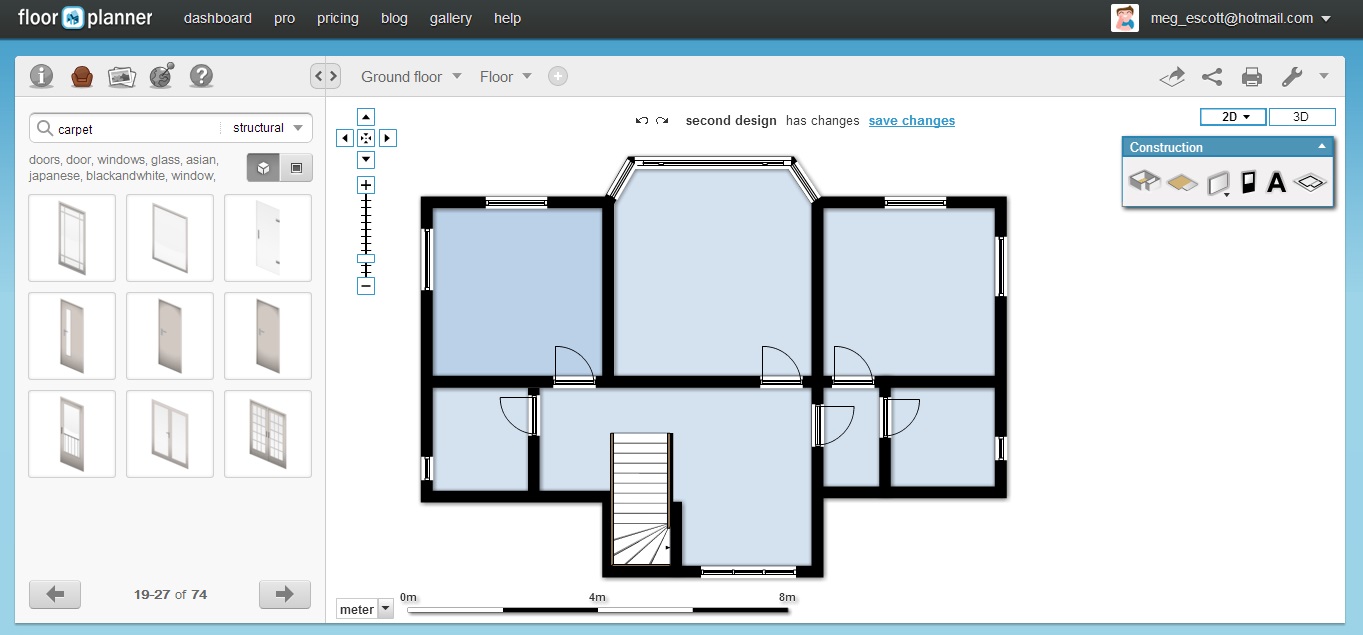Open the Ground floor dropdown

tap(411, 76)
